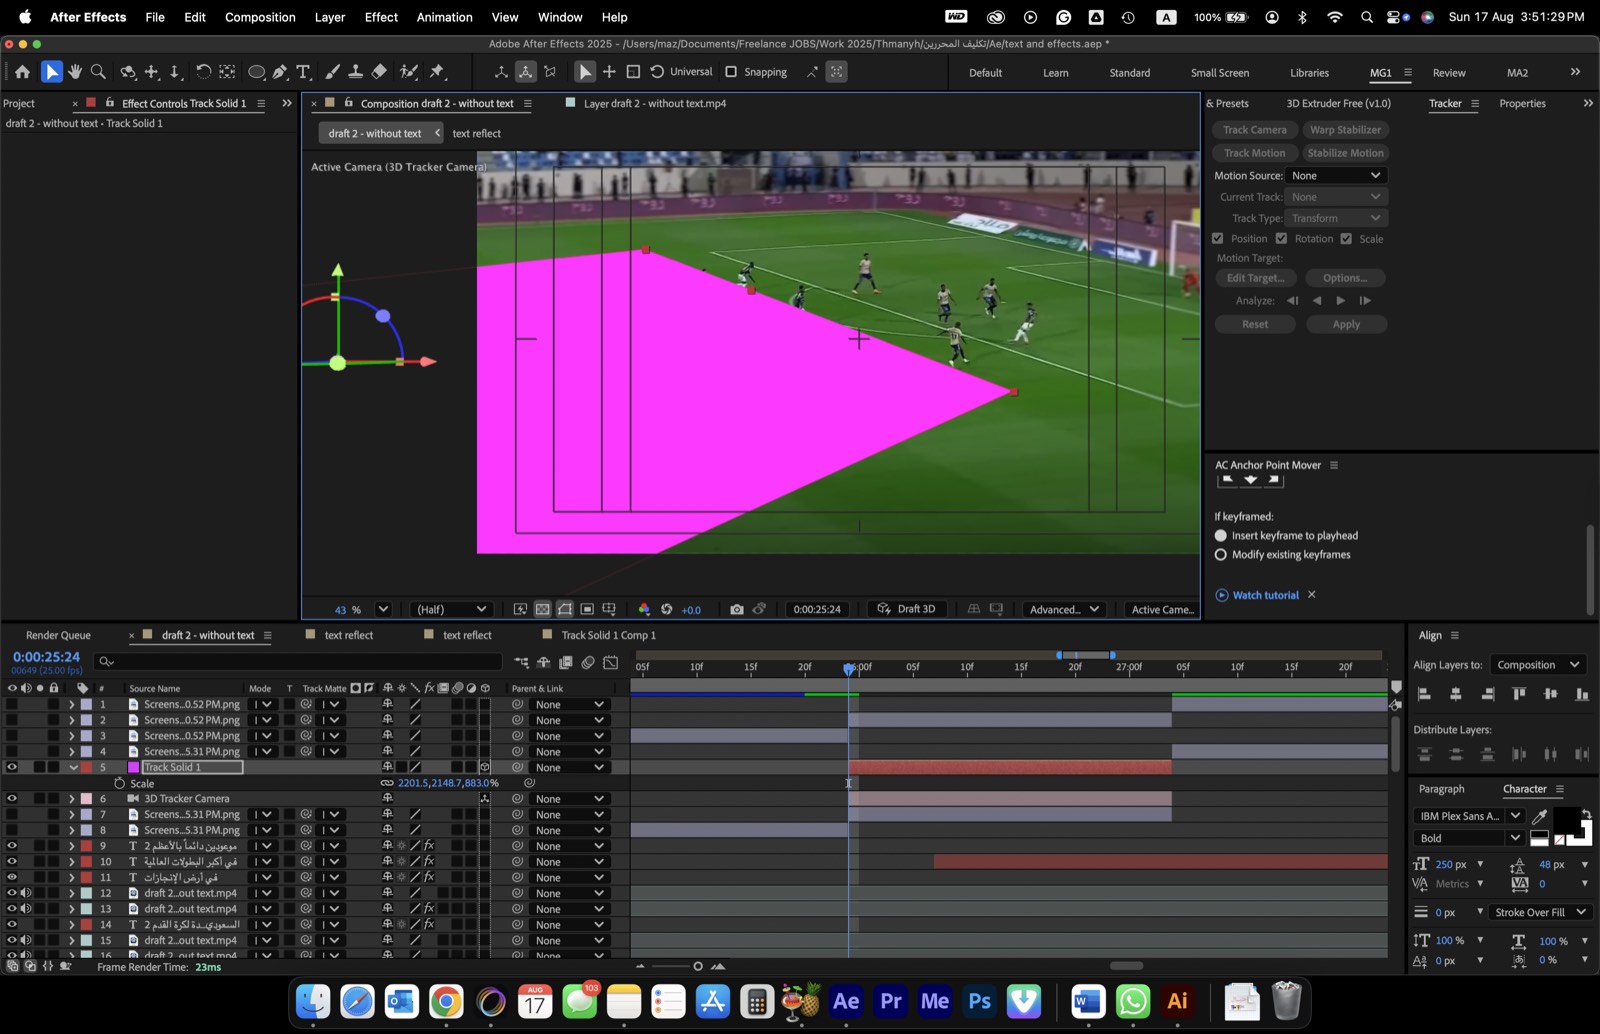Uncheck the Position checkbox in Tracker
Screen dimensions: 1600x1034
1218,239
